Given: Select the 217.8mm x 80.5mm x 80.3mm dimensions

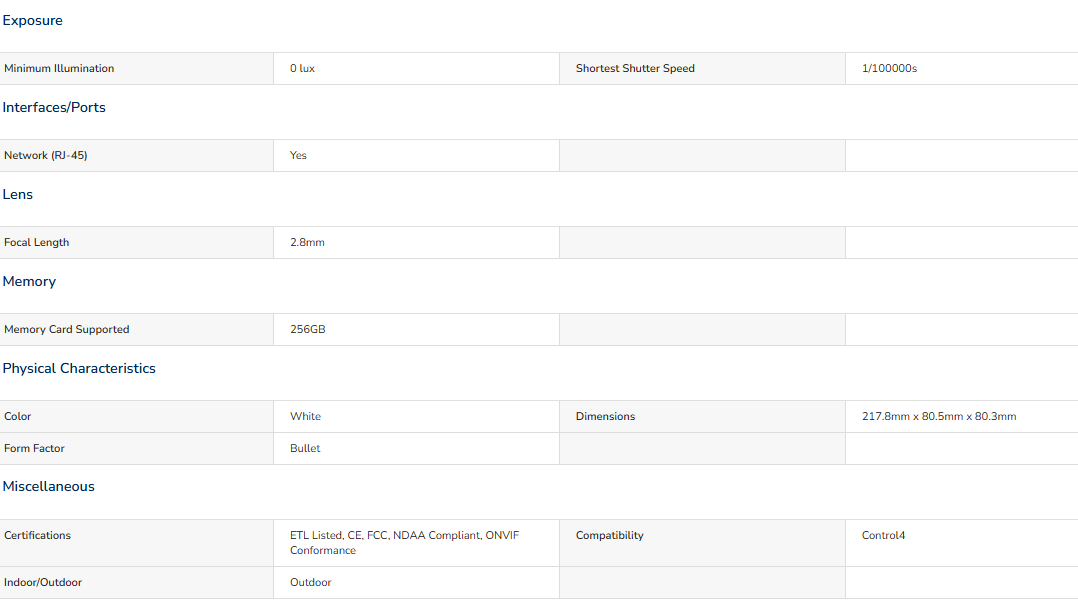Looking at the screenshot, I should click(x=938, y=417).
